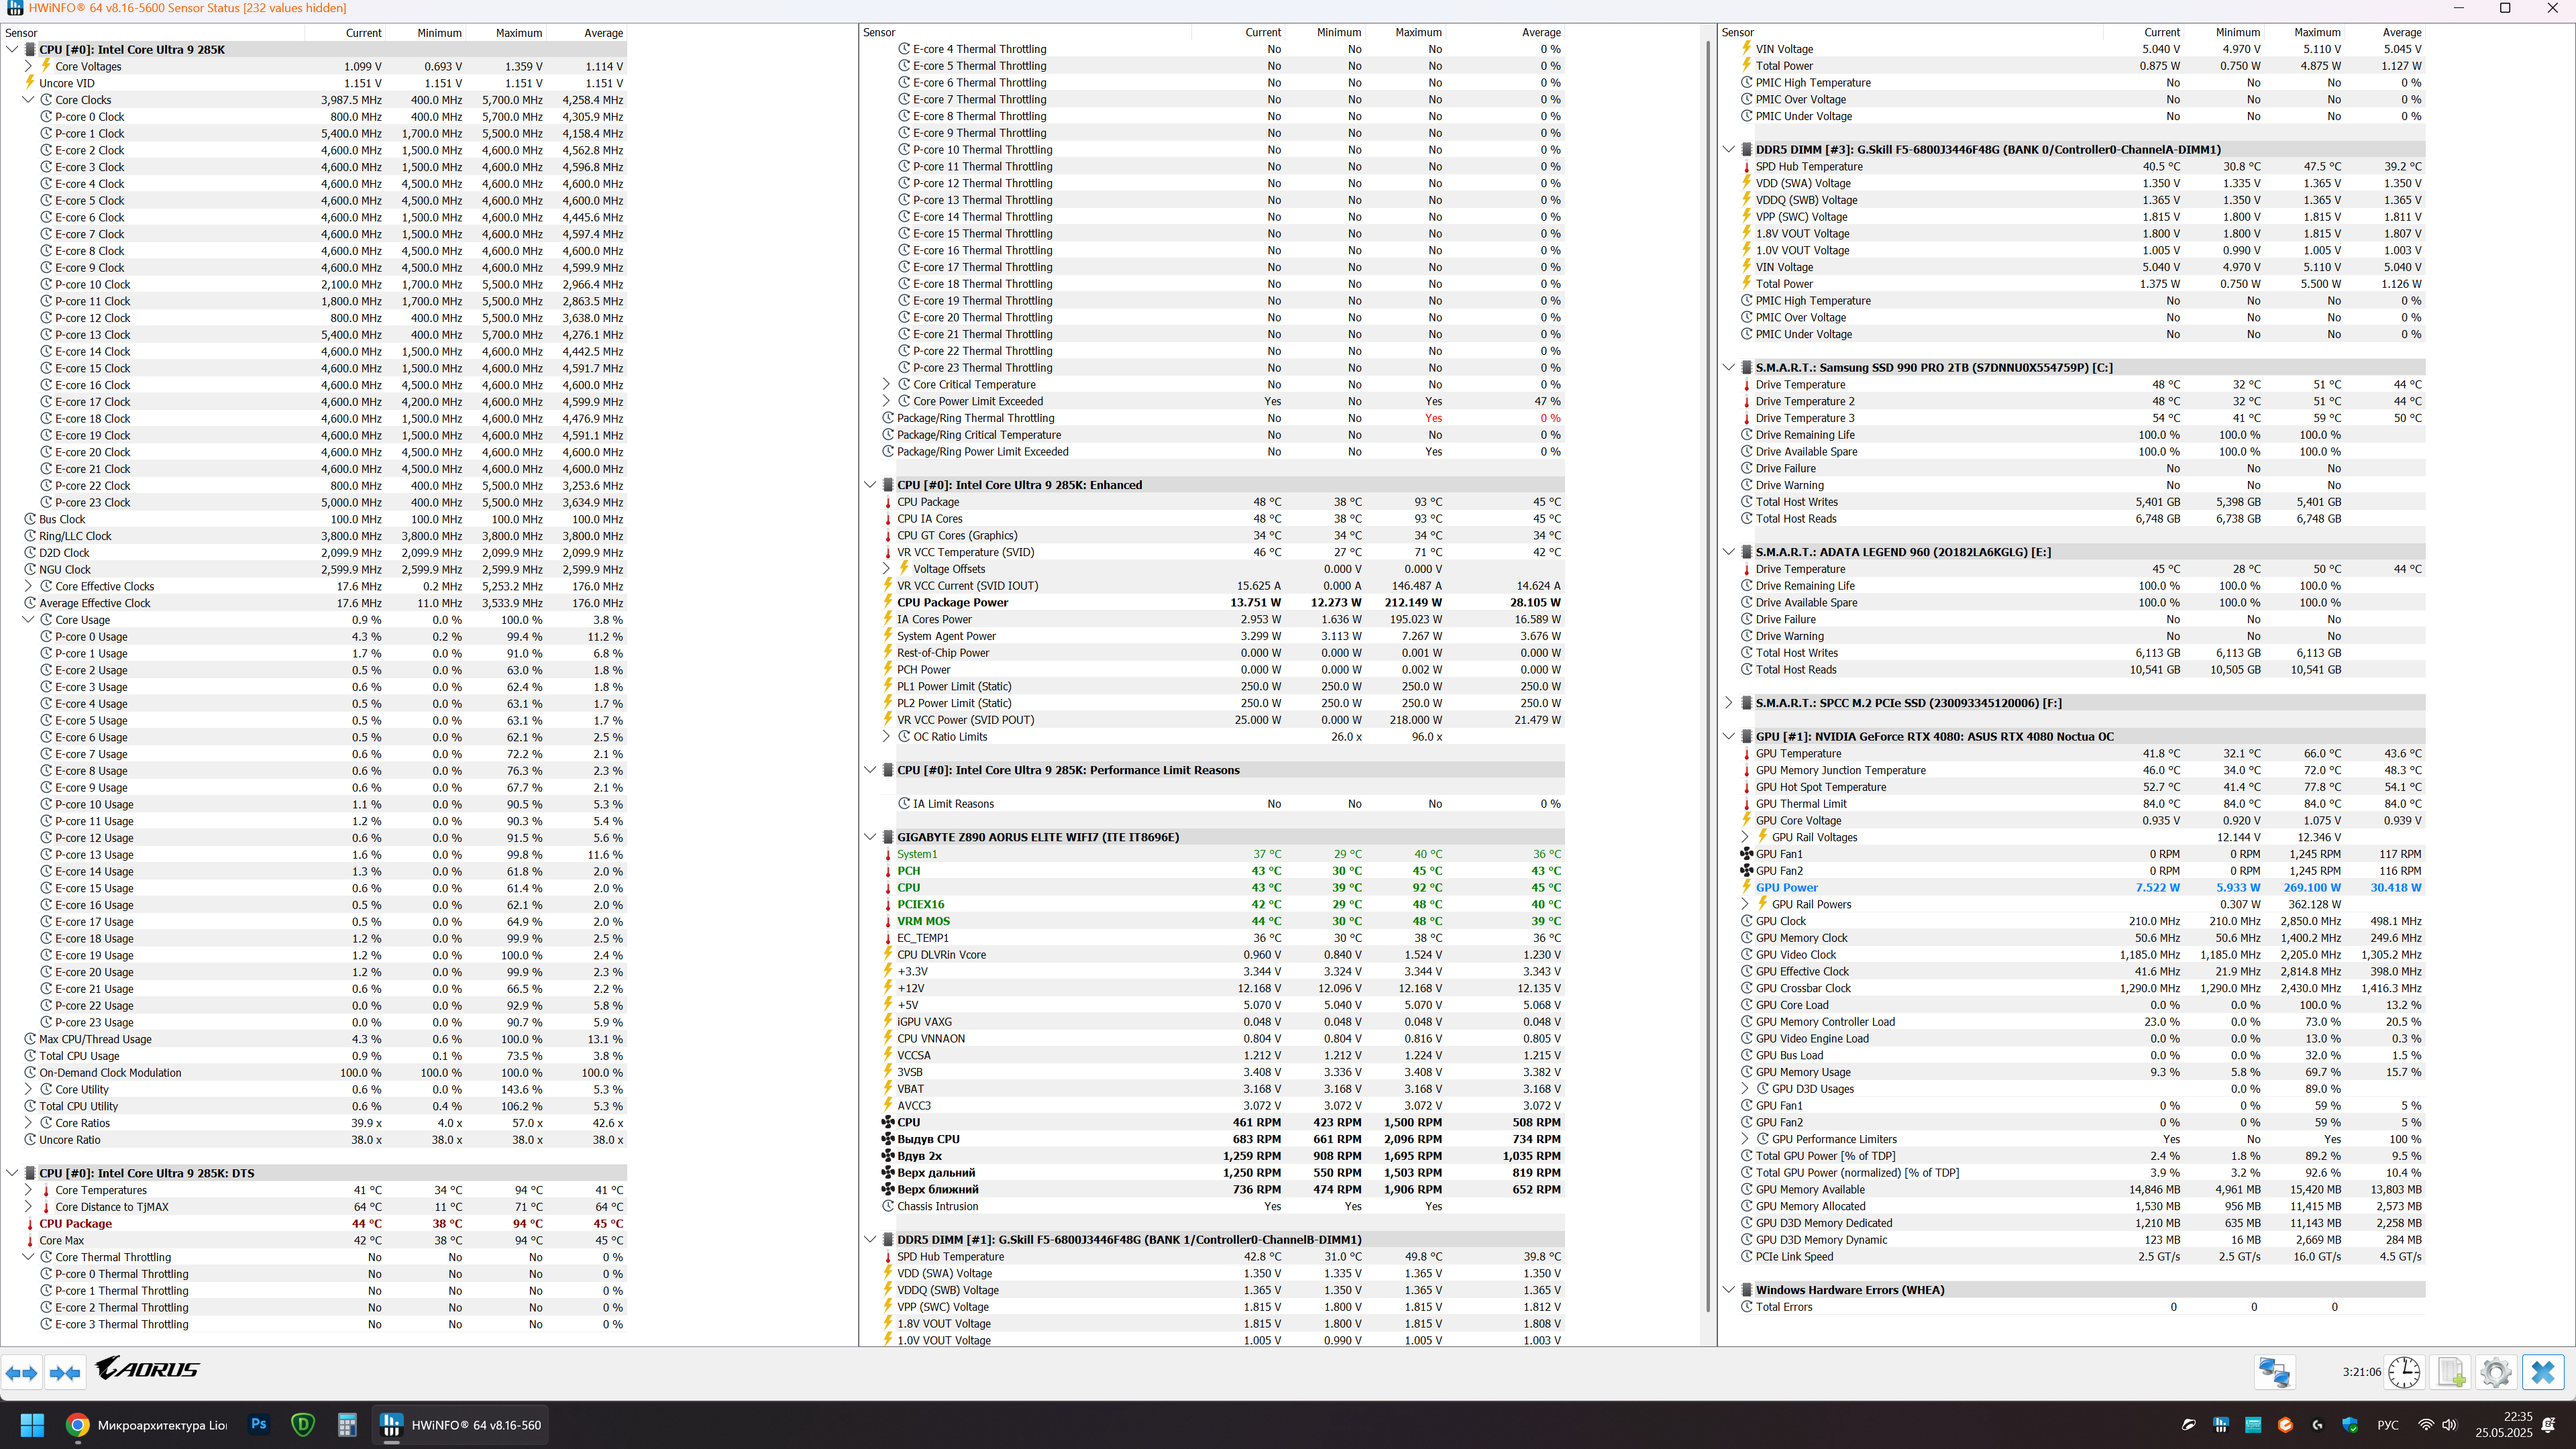Click the shrink columns arrows button
2576x1449 pixels.
point(65,1373)
